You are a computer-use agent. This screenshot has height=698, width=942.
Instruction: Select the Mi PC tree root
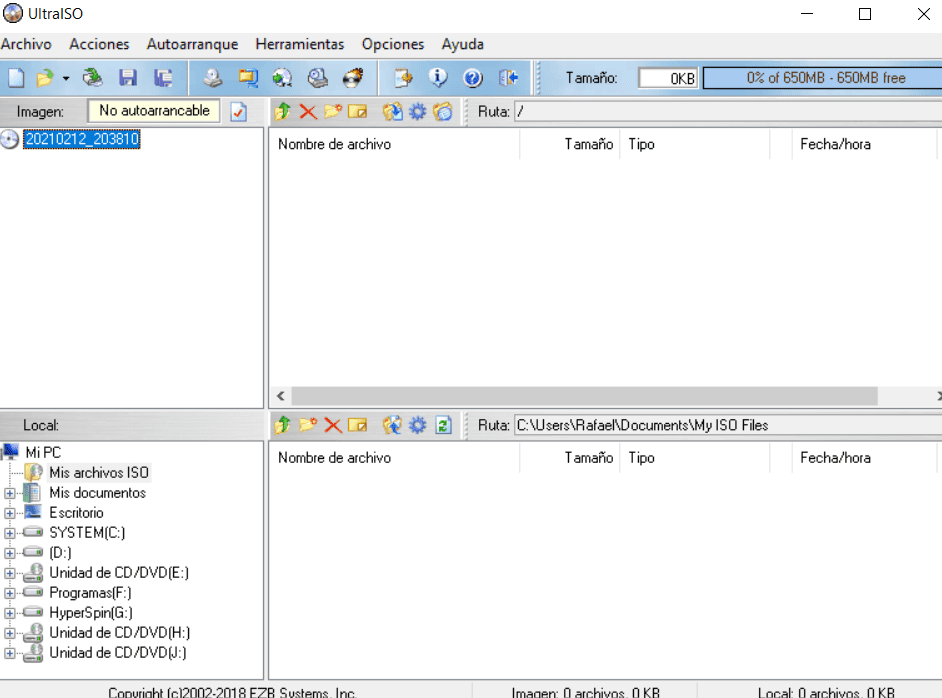coord(43,452)
